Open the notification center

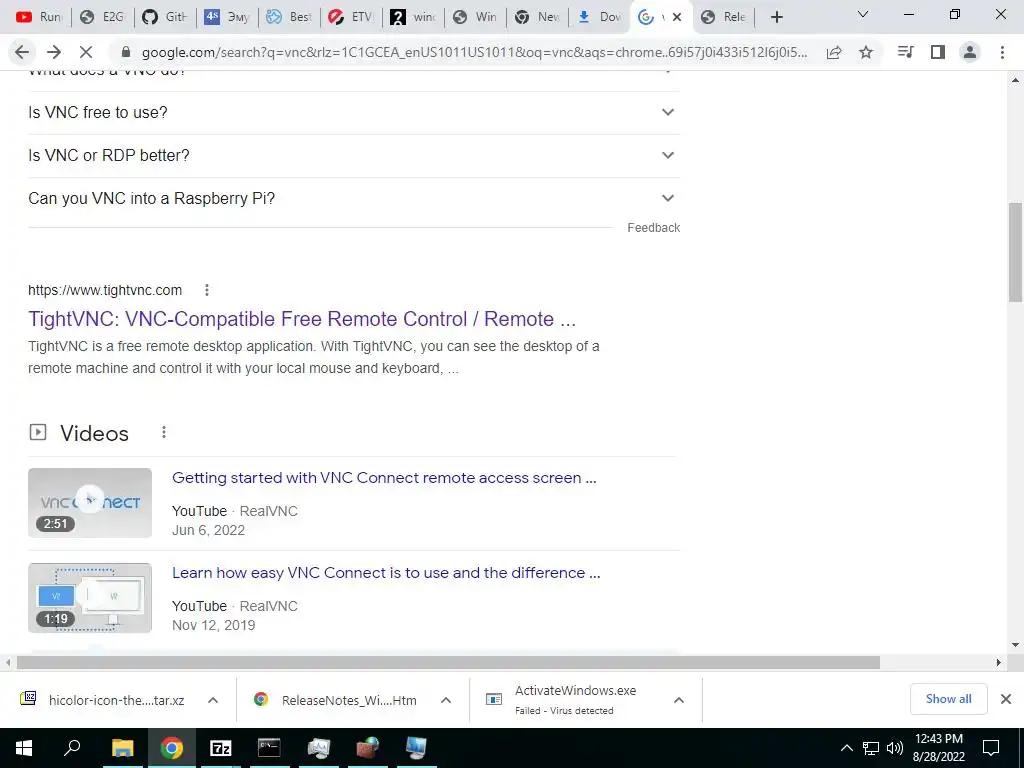pos(991,748)
